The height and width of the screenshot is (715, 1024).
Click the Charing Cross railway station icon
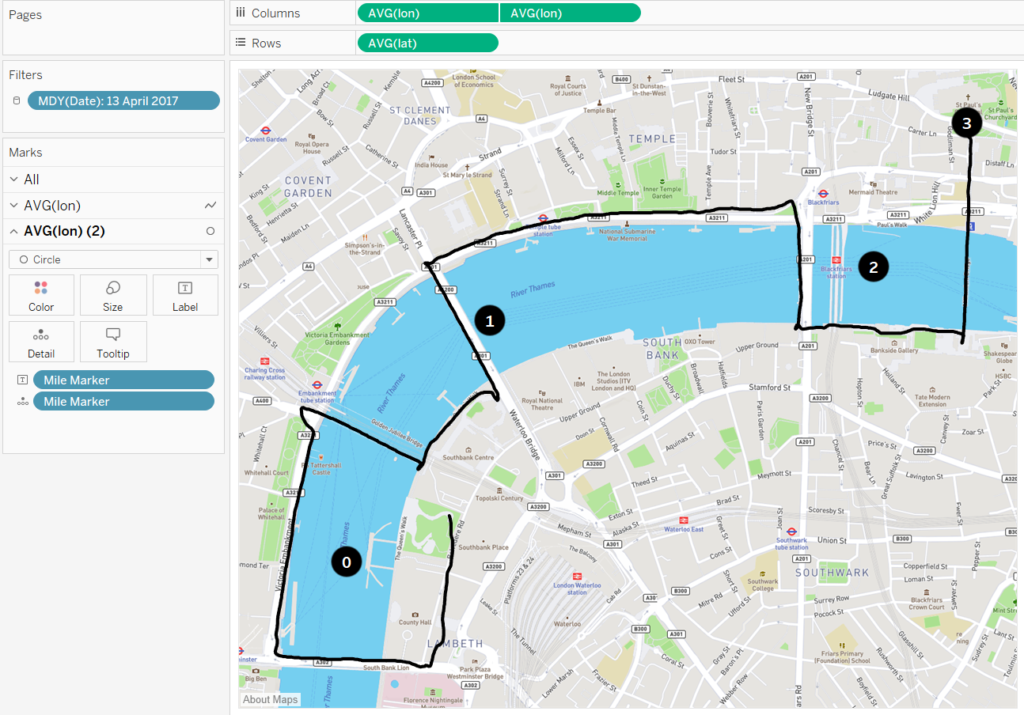click(x=264, y=361)
